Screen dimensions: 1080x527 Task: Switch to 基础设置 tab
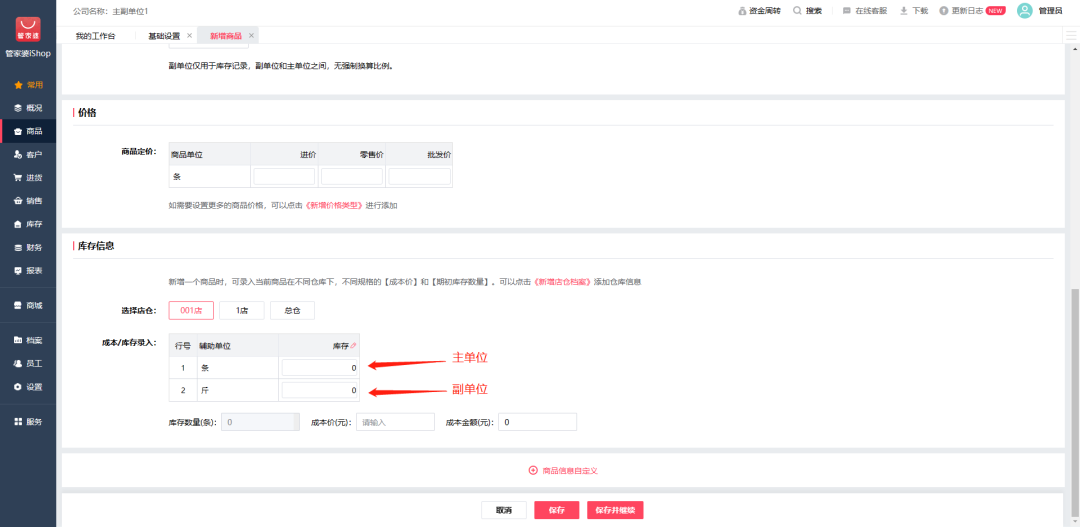(164, 36)
